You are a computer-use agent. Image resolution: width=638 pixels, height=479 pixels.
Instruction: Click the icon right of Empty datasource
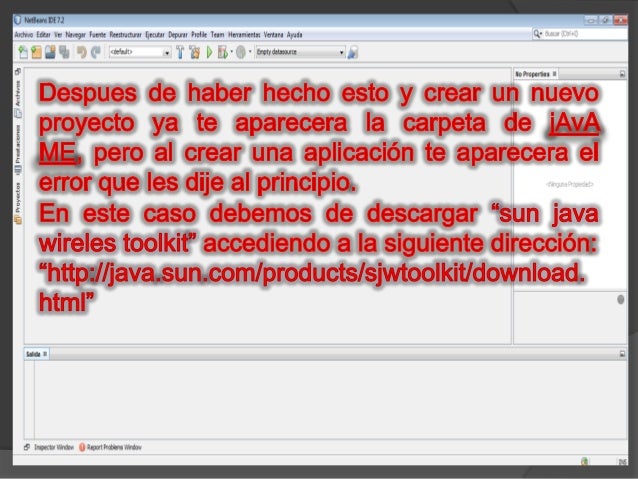point(352,52)
